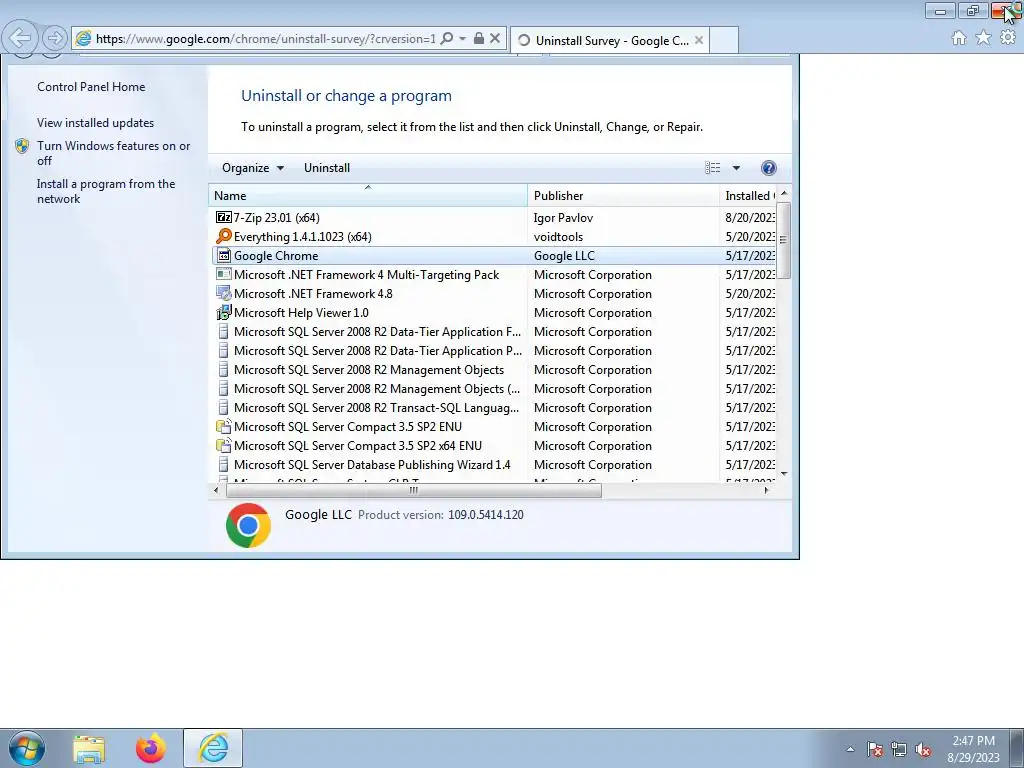Select SQL Server 2008 R2 Management Objects (... row
This screenshot has width=1024, height=768.
pyautogui.click(x=494, y=389)
